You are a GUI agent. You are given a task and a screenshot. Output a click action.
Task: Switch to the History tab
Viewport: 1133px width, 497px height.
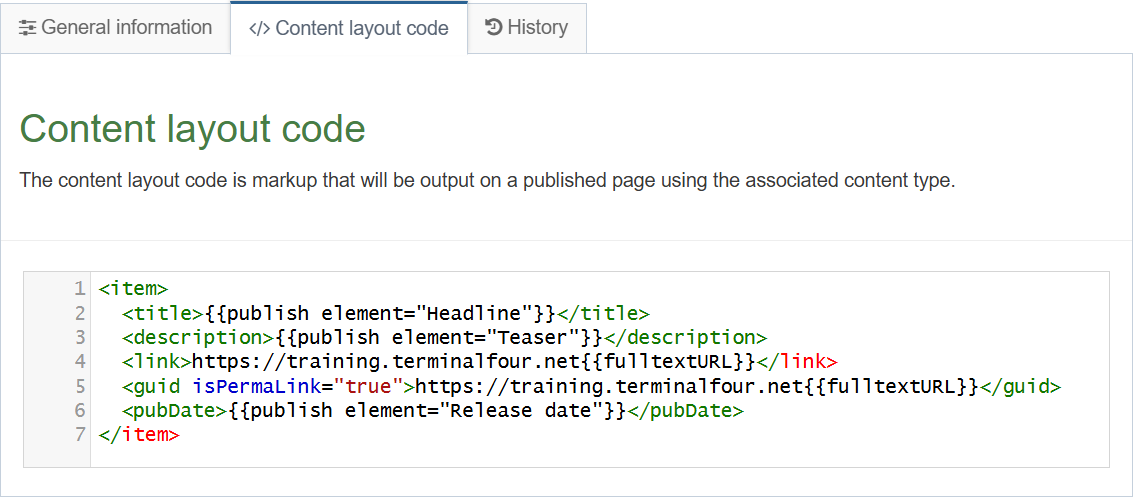[x=527, y=28]
